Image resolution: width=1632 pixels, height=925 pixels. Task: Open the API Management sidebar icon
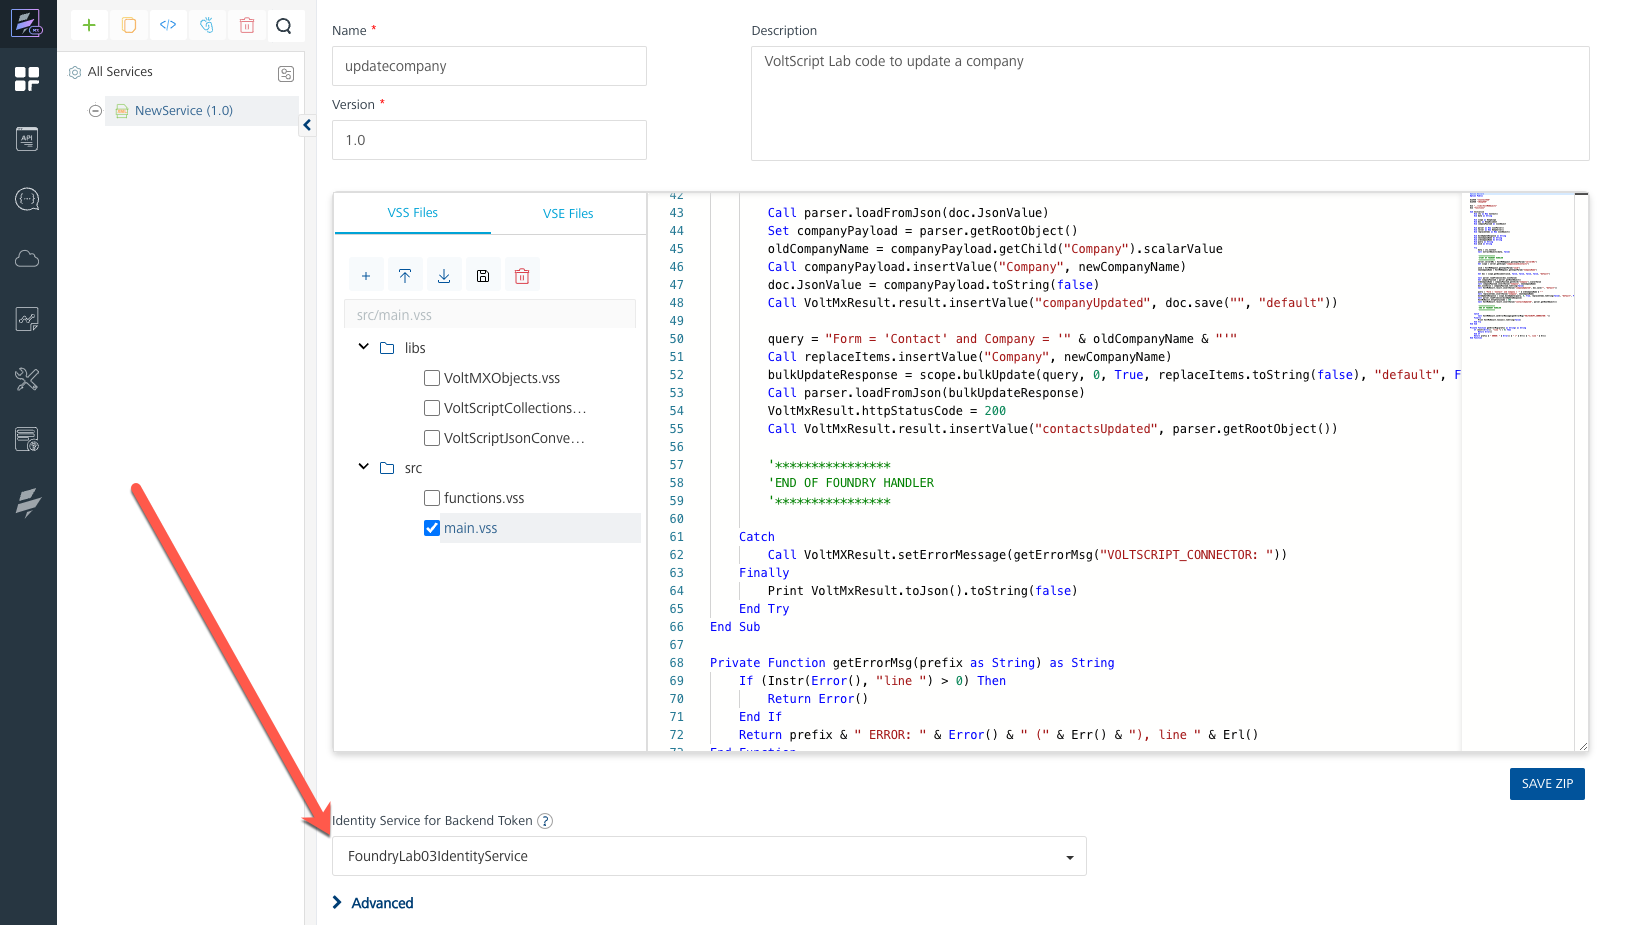[x=27, y=139]
